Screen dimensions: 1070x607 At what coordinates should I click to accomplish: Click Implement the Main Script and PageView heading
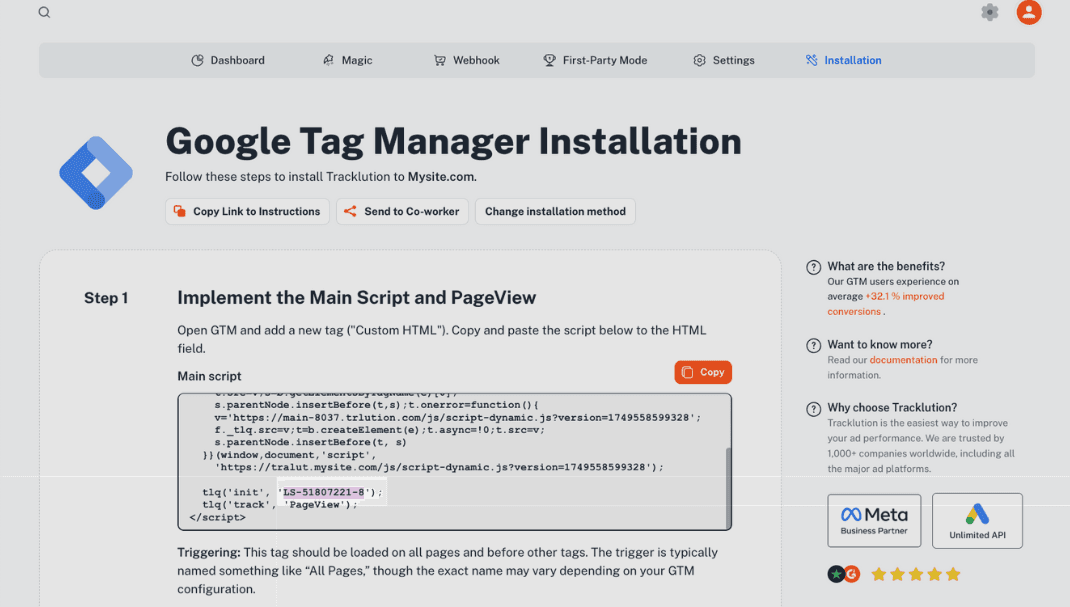(x=357, y=298)
